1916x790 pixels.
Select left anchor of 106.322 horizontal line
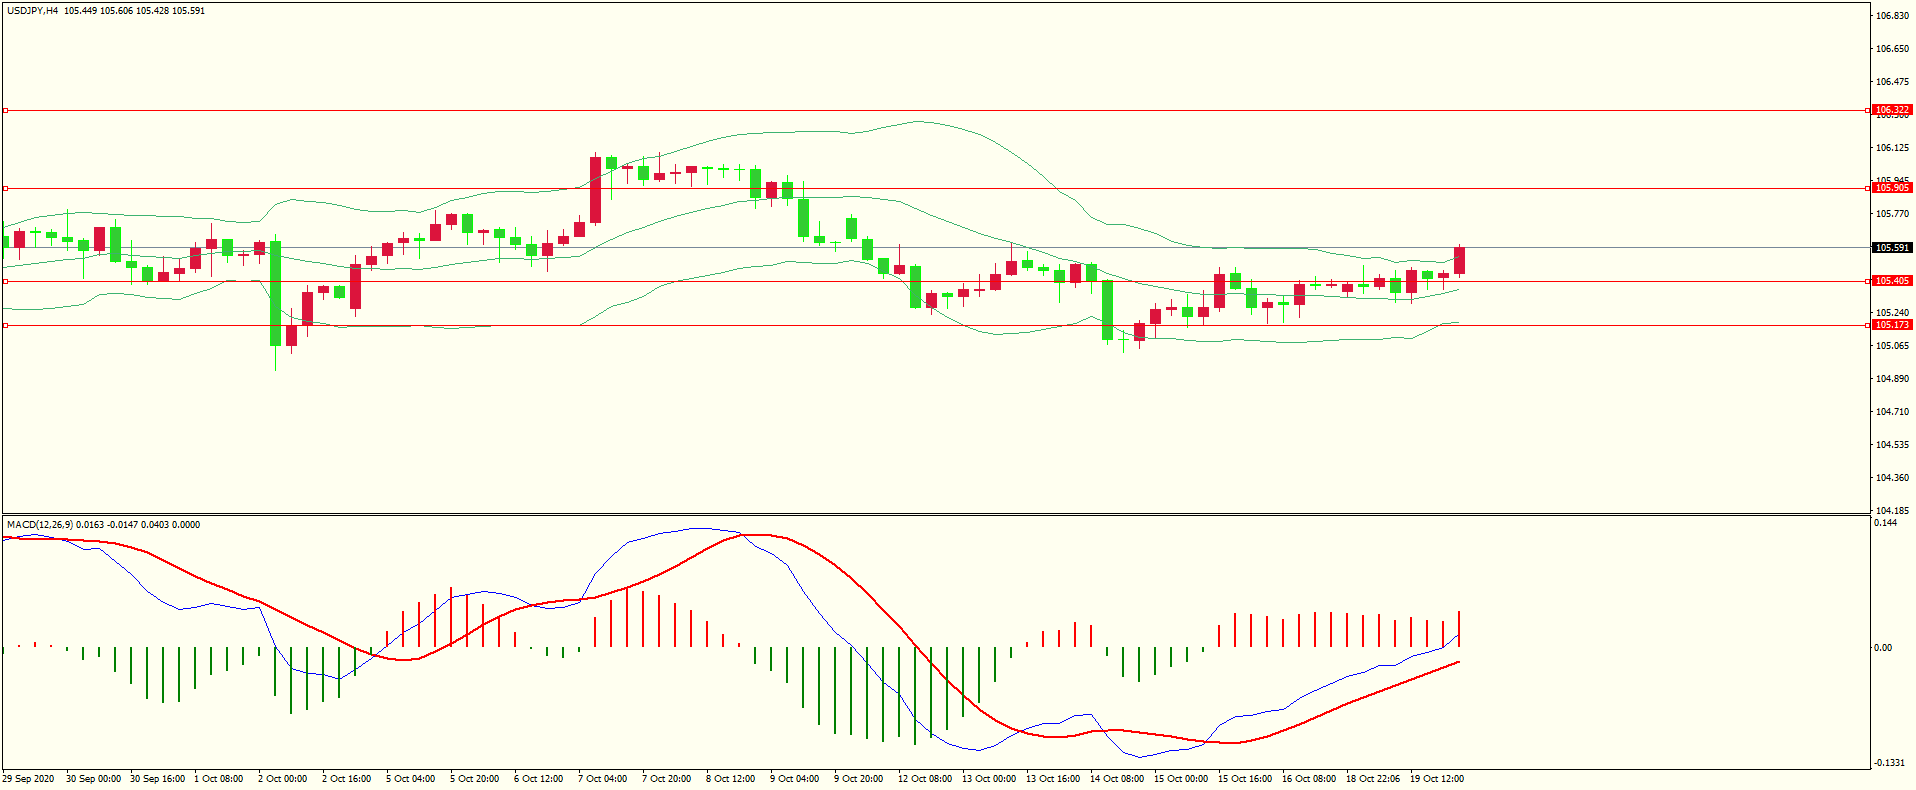tap(5, 110)
